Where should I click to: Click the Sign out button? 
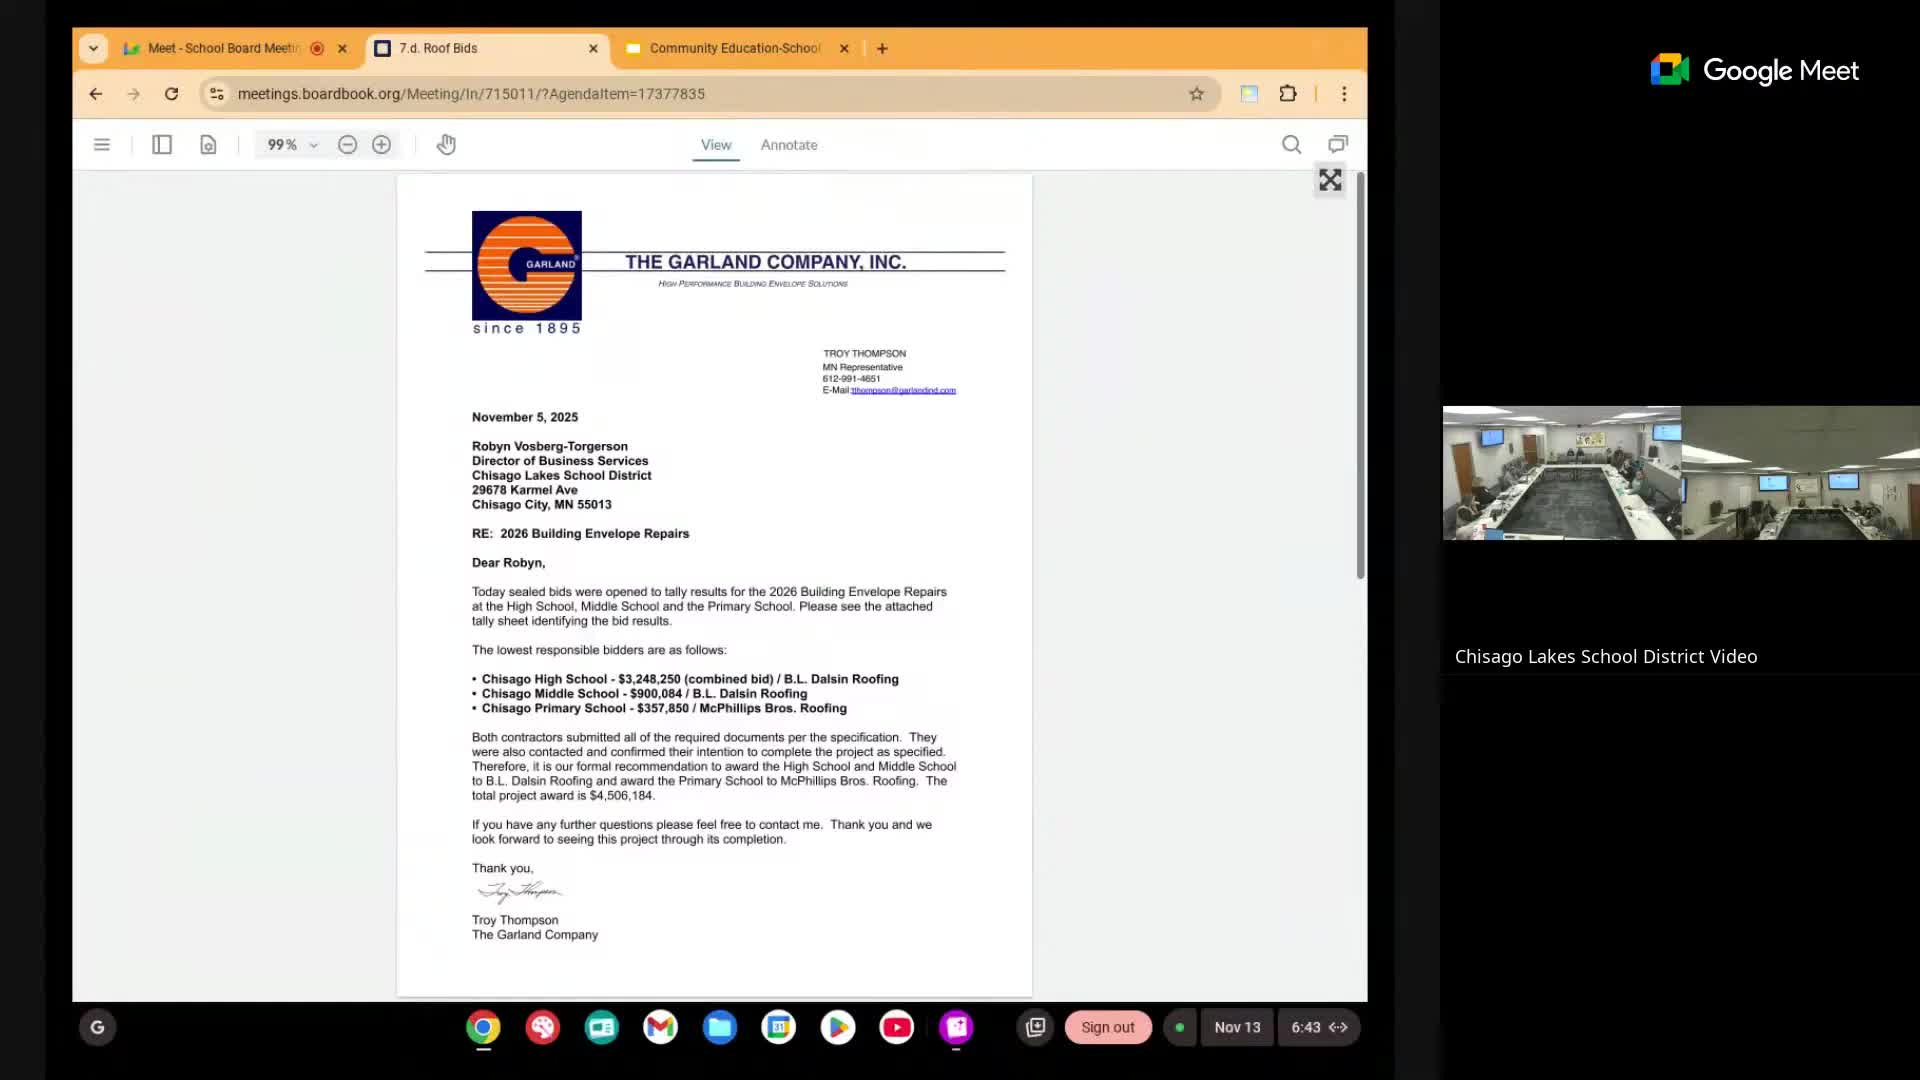(x=1107, y=1027)
